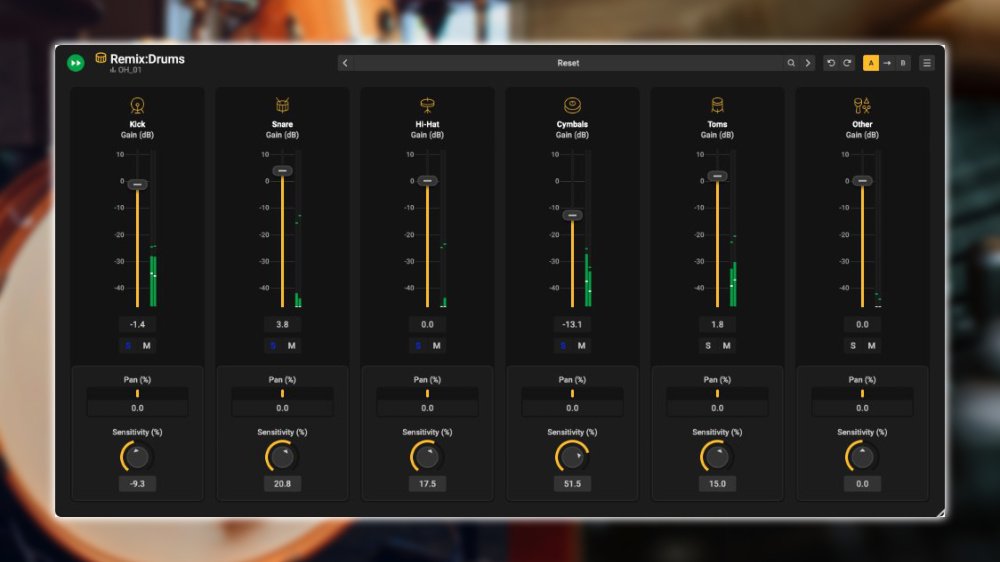Click the Snare drum icon
Image resolution: width=1000 pixels, height=562 pixels.
click(282, 105)
